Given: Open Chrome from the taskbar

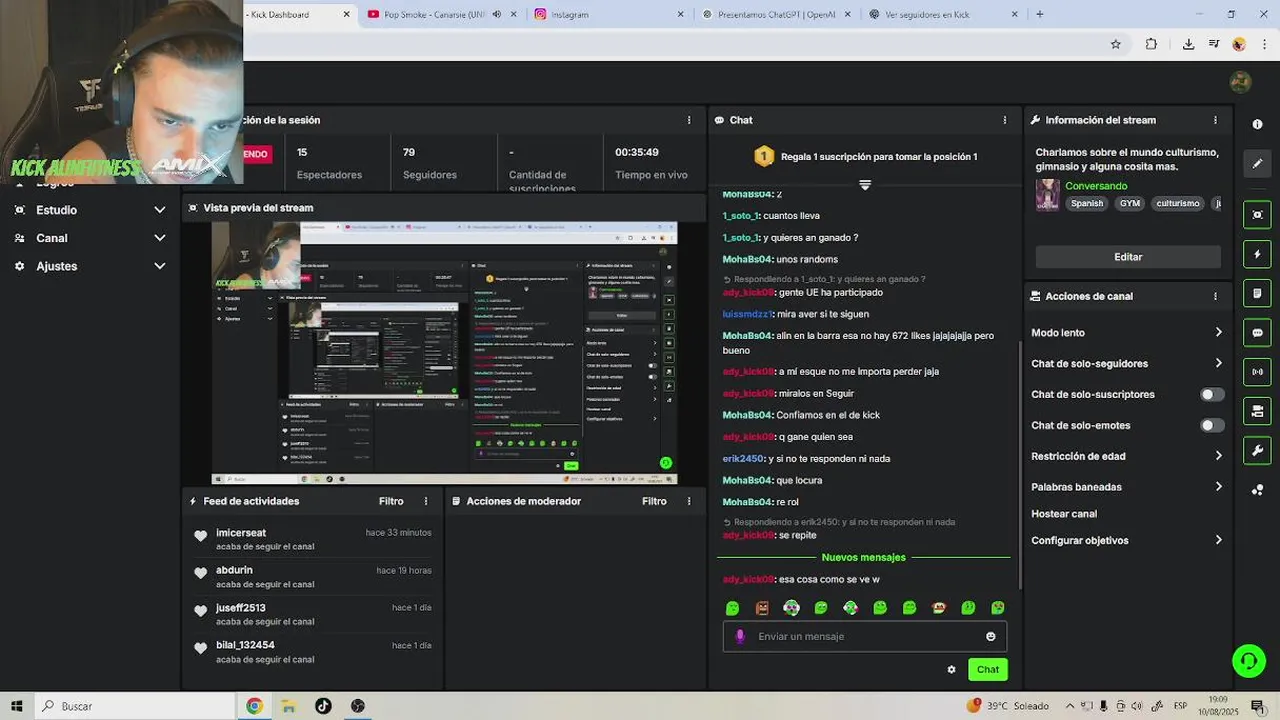Looking at the screenshot, I should coord(254,706).
